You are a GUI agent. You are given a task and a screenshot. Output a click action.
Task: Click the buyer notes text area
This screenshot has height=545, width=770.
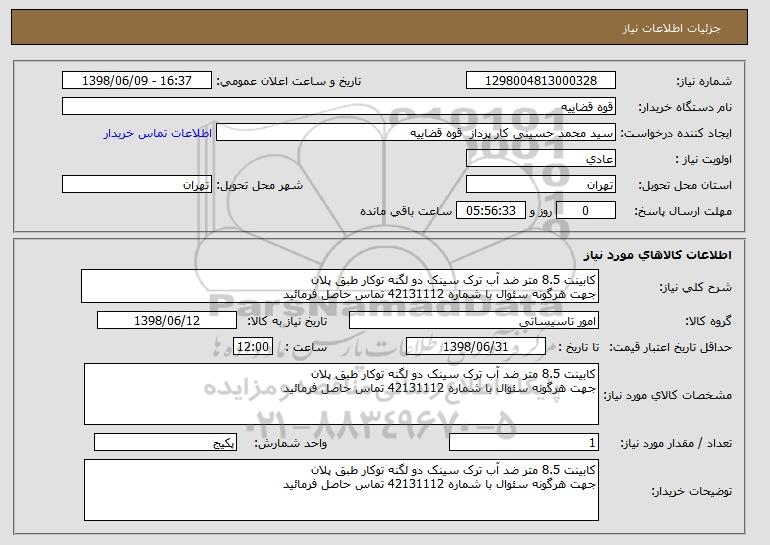341,490
